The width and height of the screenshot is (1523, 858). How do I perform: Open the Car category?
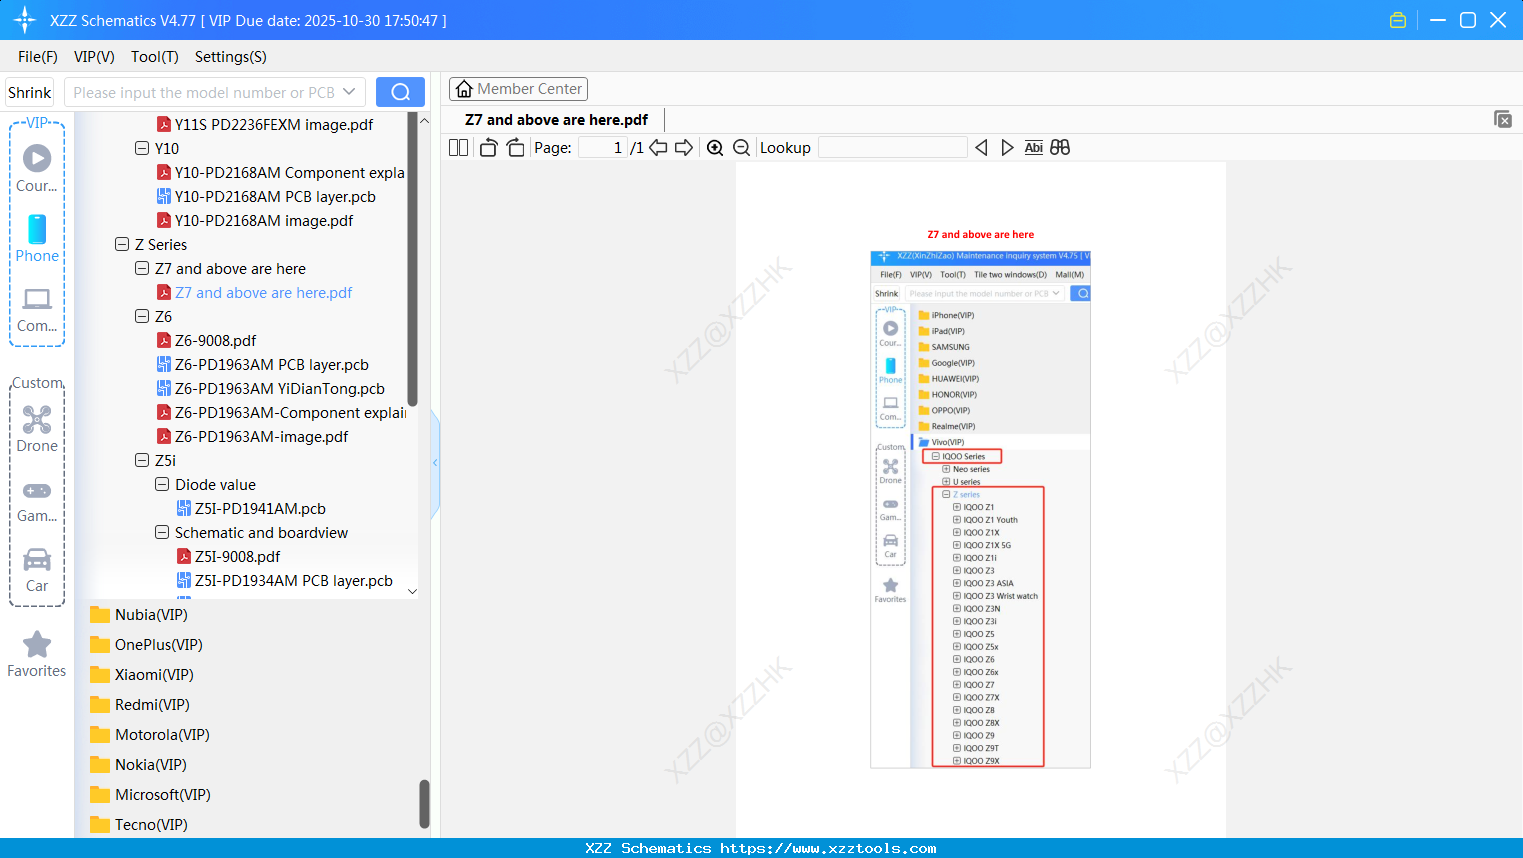(x=37, y=570)
